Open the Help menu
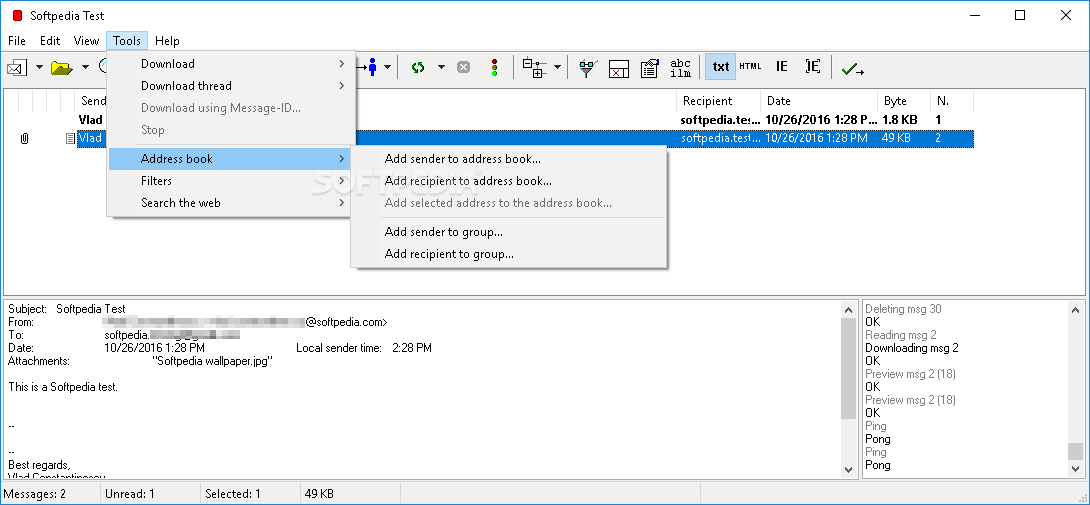The height and width of the screenshot is (505, 1090). pyautogui.click(x=167, y=41)
